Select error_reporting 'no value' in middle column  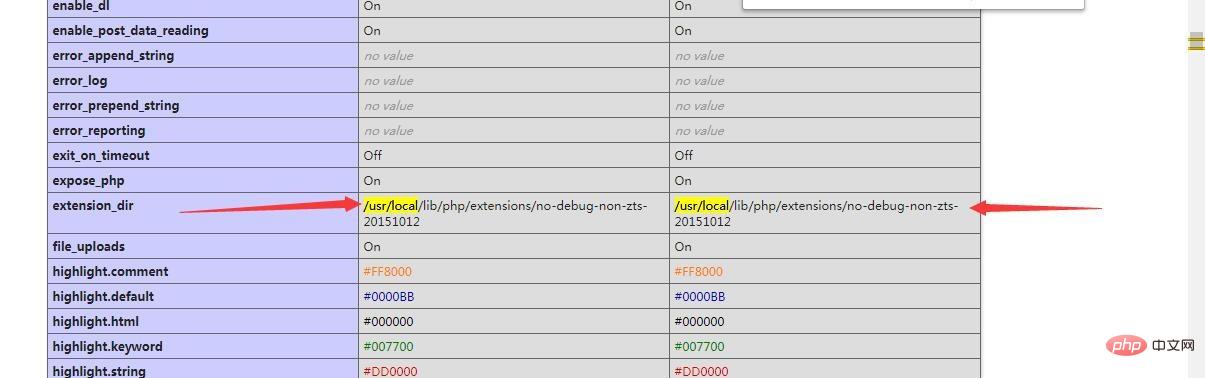388,131
